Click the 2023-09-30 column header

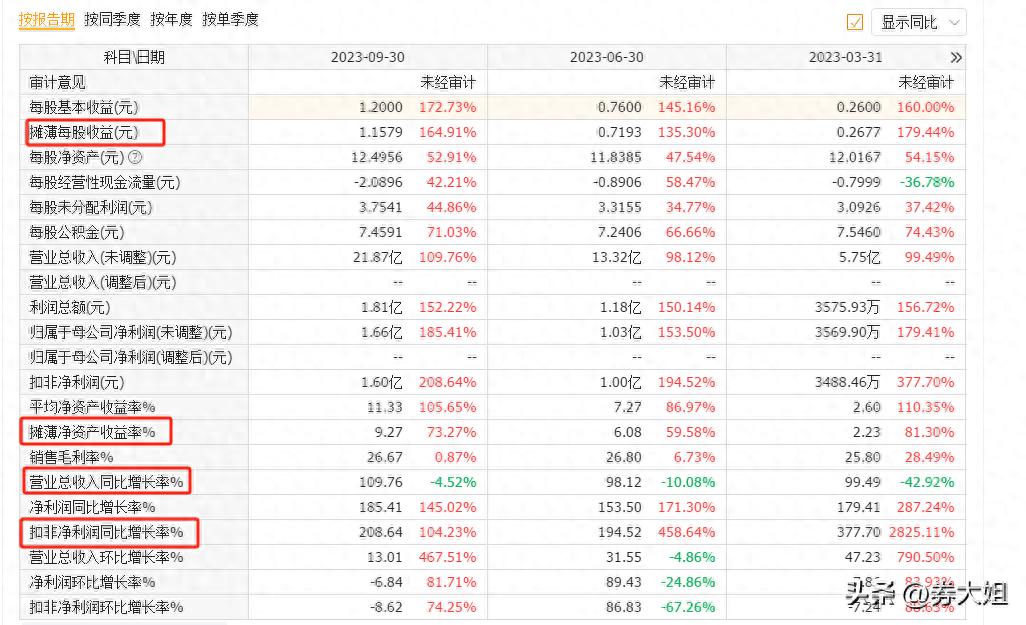click(x=368, y=58)
